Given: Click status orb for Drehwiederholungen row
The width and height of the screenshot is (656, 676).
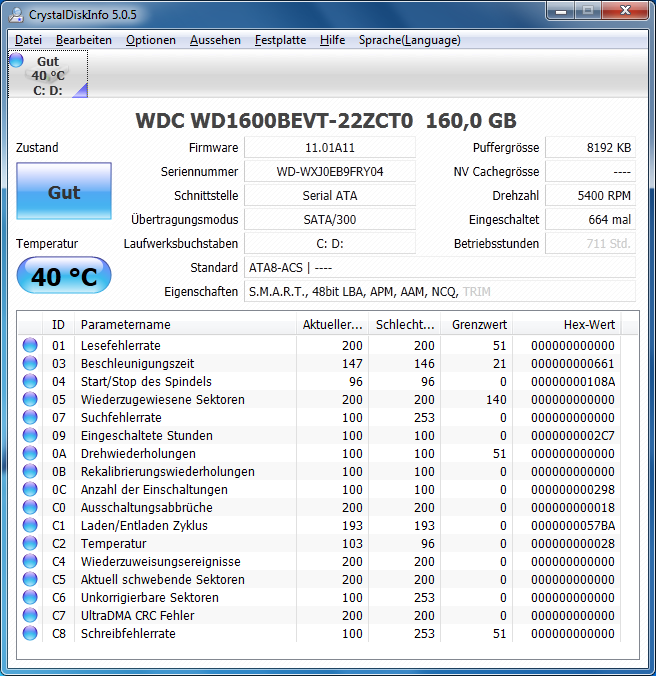Looking at the screenshot, I should 30,453.
